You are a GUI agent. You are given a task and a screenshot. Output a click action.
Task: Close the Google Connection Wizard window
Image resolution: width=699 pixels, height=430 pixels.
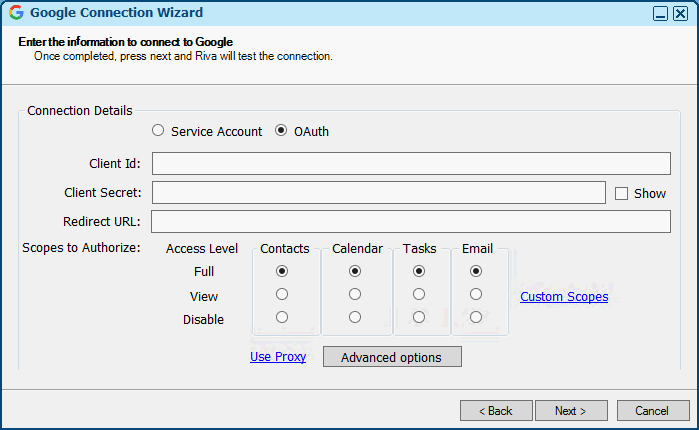click(680, 13)
